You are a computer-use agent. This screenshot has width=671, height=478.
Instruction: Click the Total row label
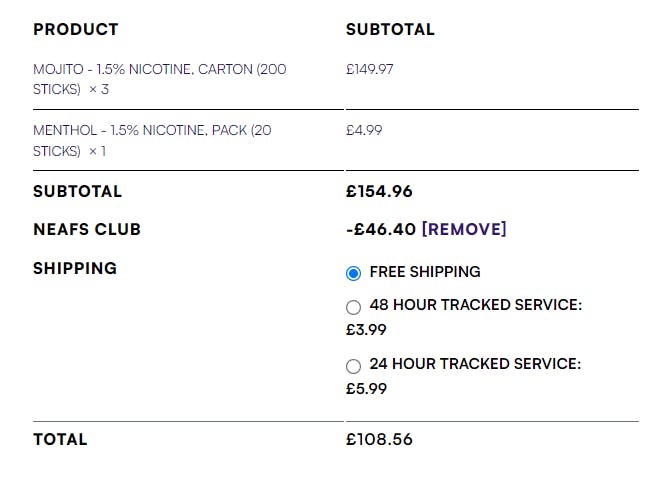(x=60, y=439)
